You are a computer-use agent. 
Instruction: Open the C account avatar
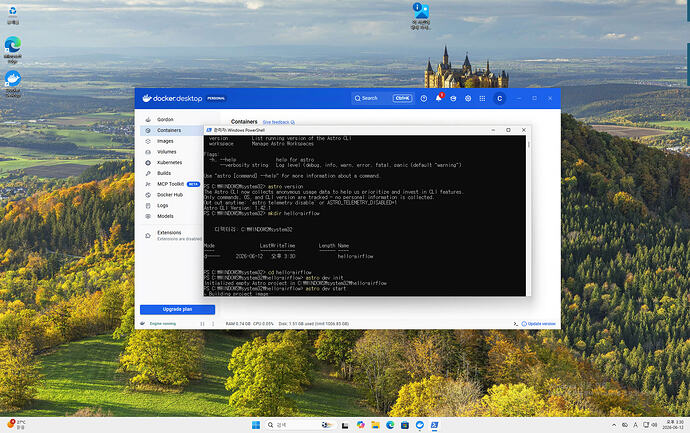click(499, 99)
